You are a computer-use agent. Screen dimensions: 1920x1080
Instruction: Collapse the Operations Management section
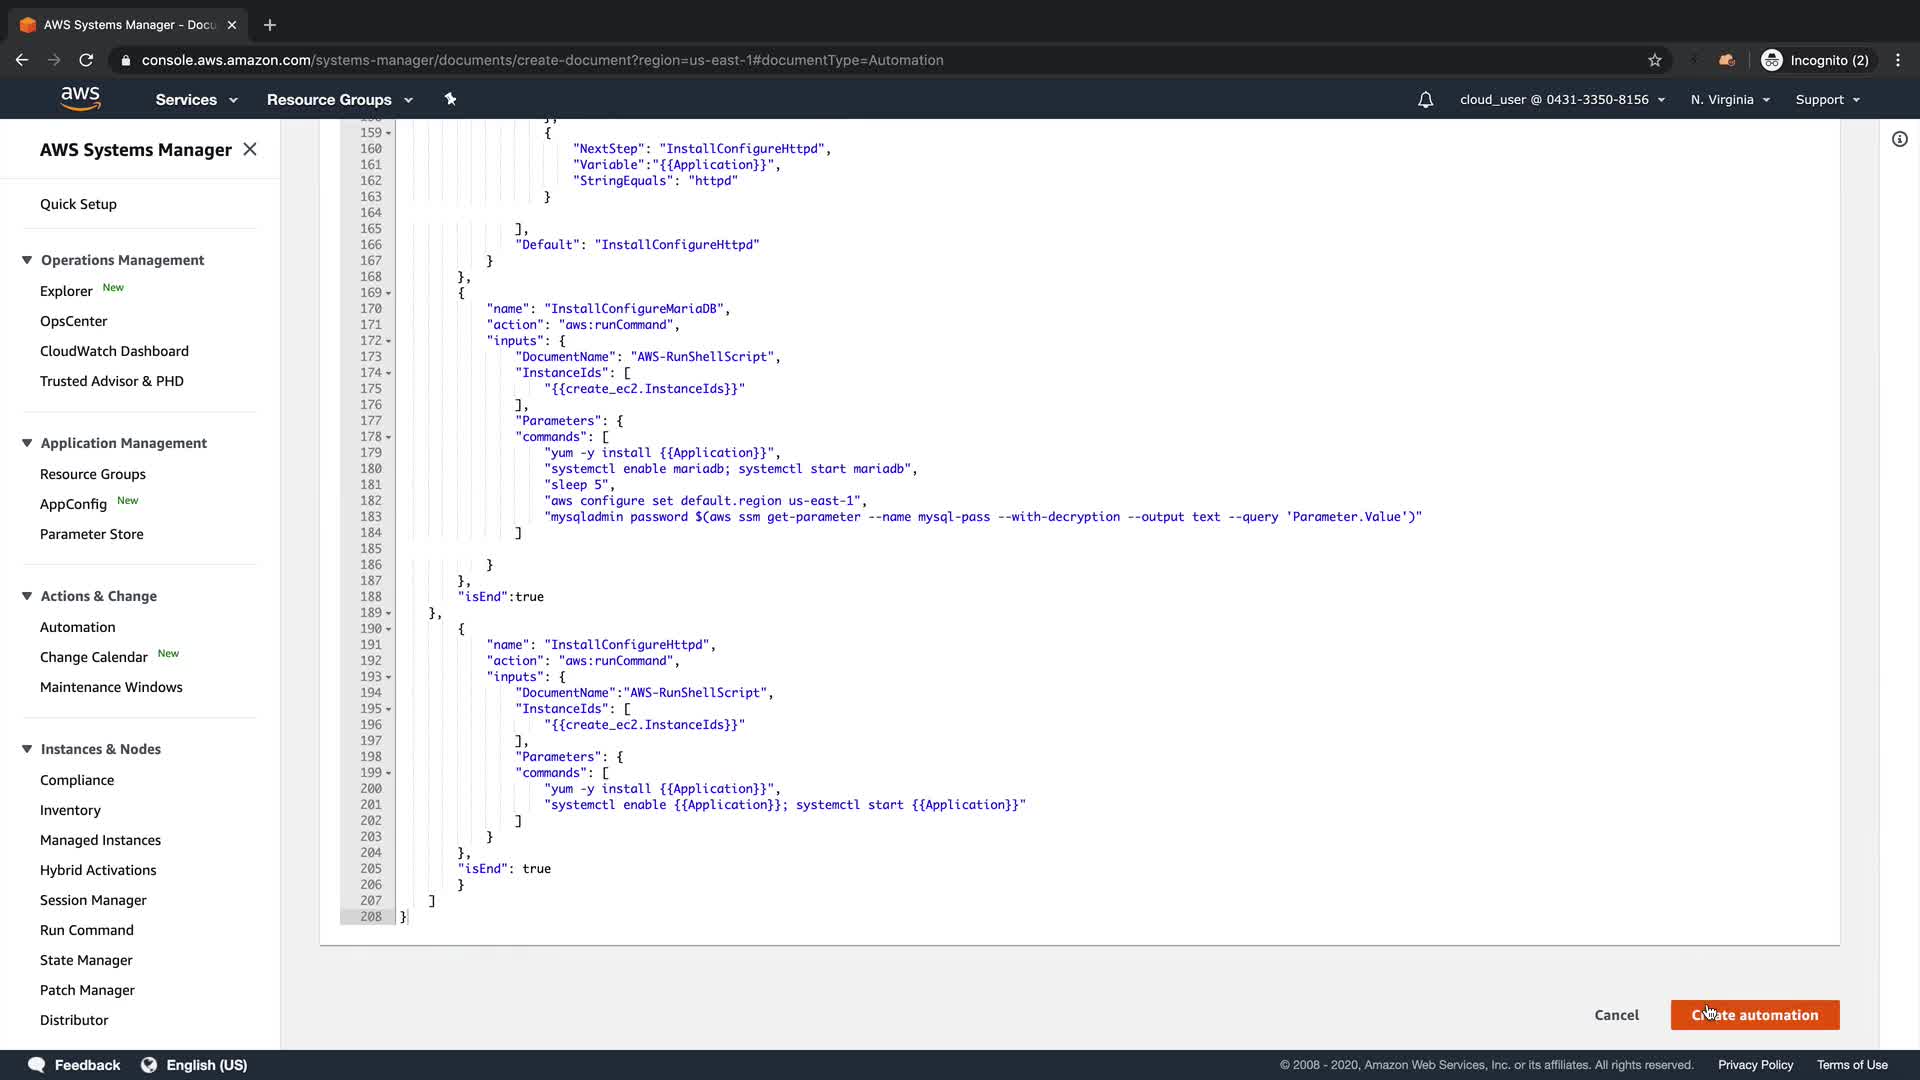coord(27,260)
